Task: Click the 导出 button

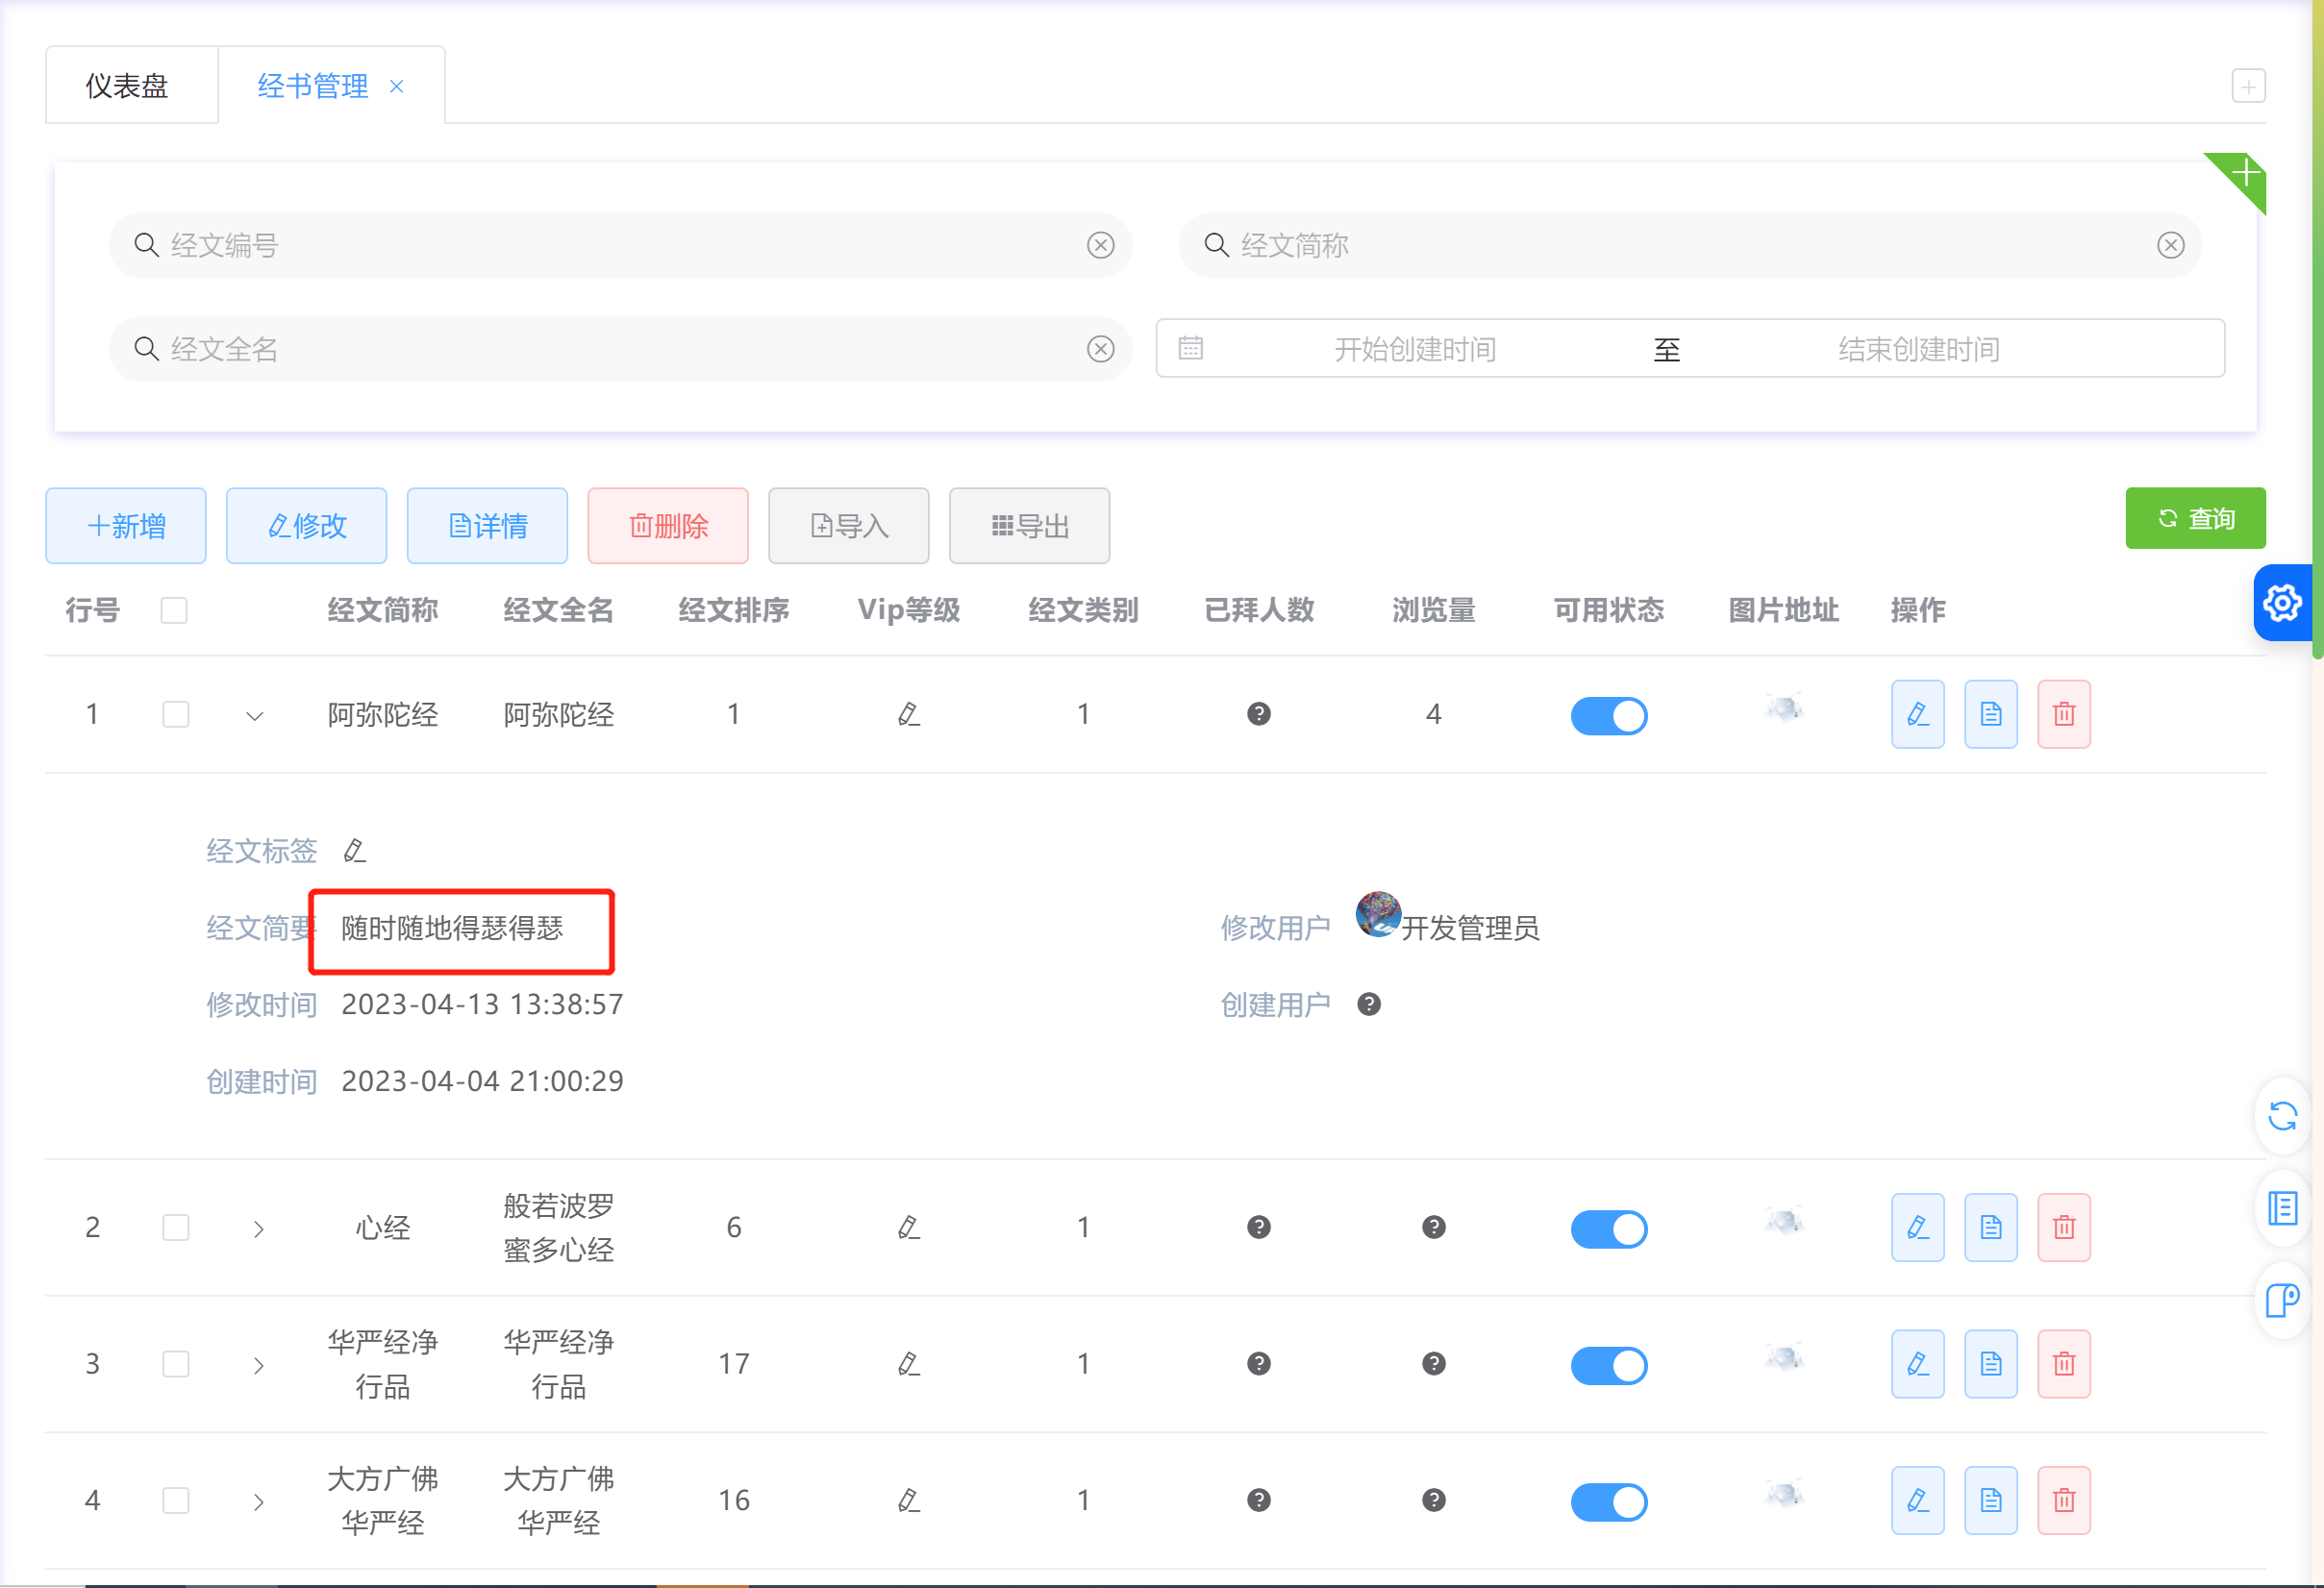Action: (1029, 526)
